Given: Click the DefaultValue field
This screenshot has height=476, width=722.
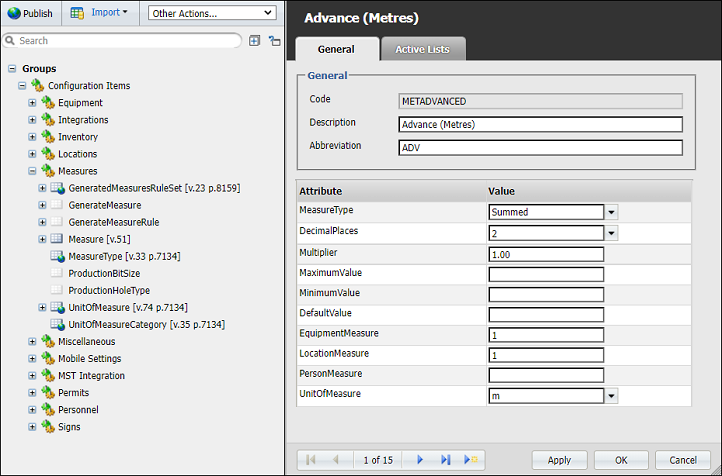Looking at the screenshot, I should 546,315.
